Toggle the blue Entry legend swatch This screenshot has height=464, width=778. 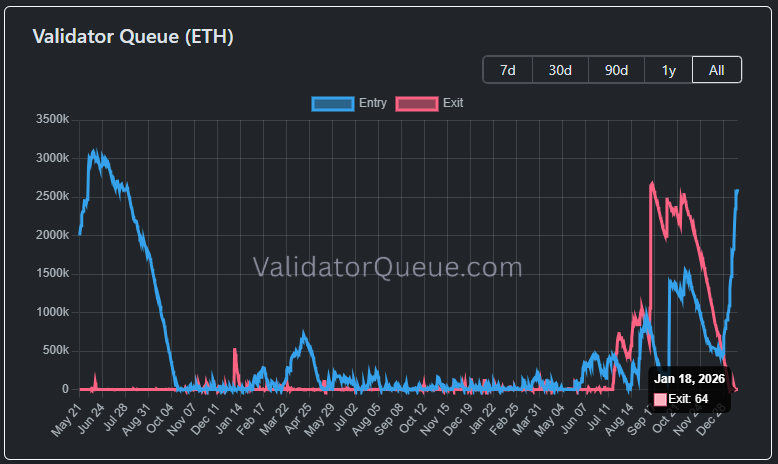(333, 103)
